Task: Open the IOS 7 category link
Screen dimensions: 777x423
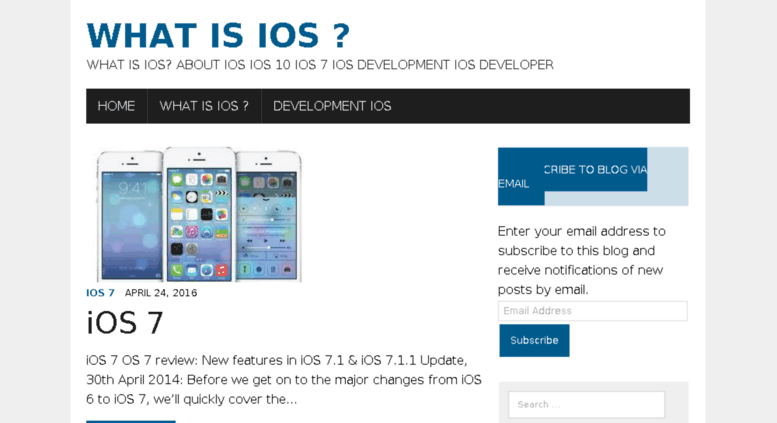Action: pos(100,293)
